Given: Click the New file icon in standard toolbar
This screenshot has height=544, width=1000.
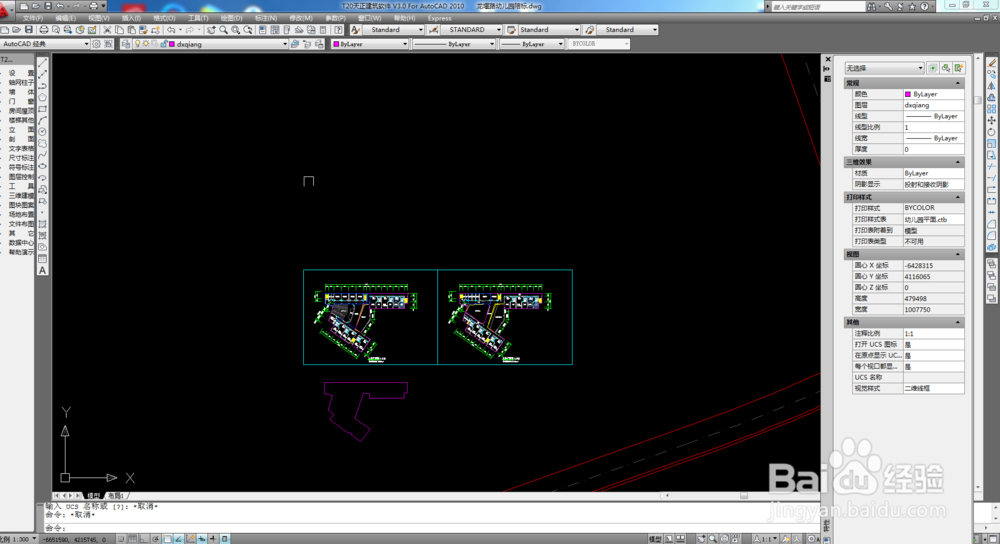Looking at the screenshot, I should tap(4, 30).
